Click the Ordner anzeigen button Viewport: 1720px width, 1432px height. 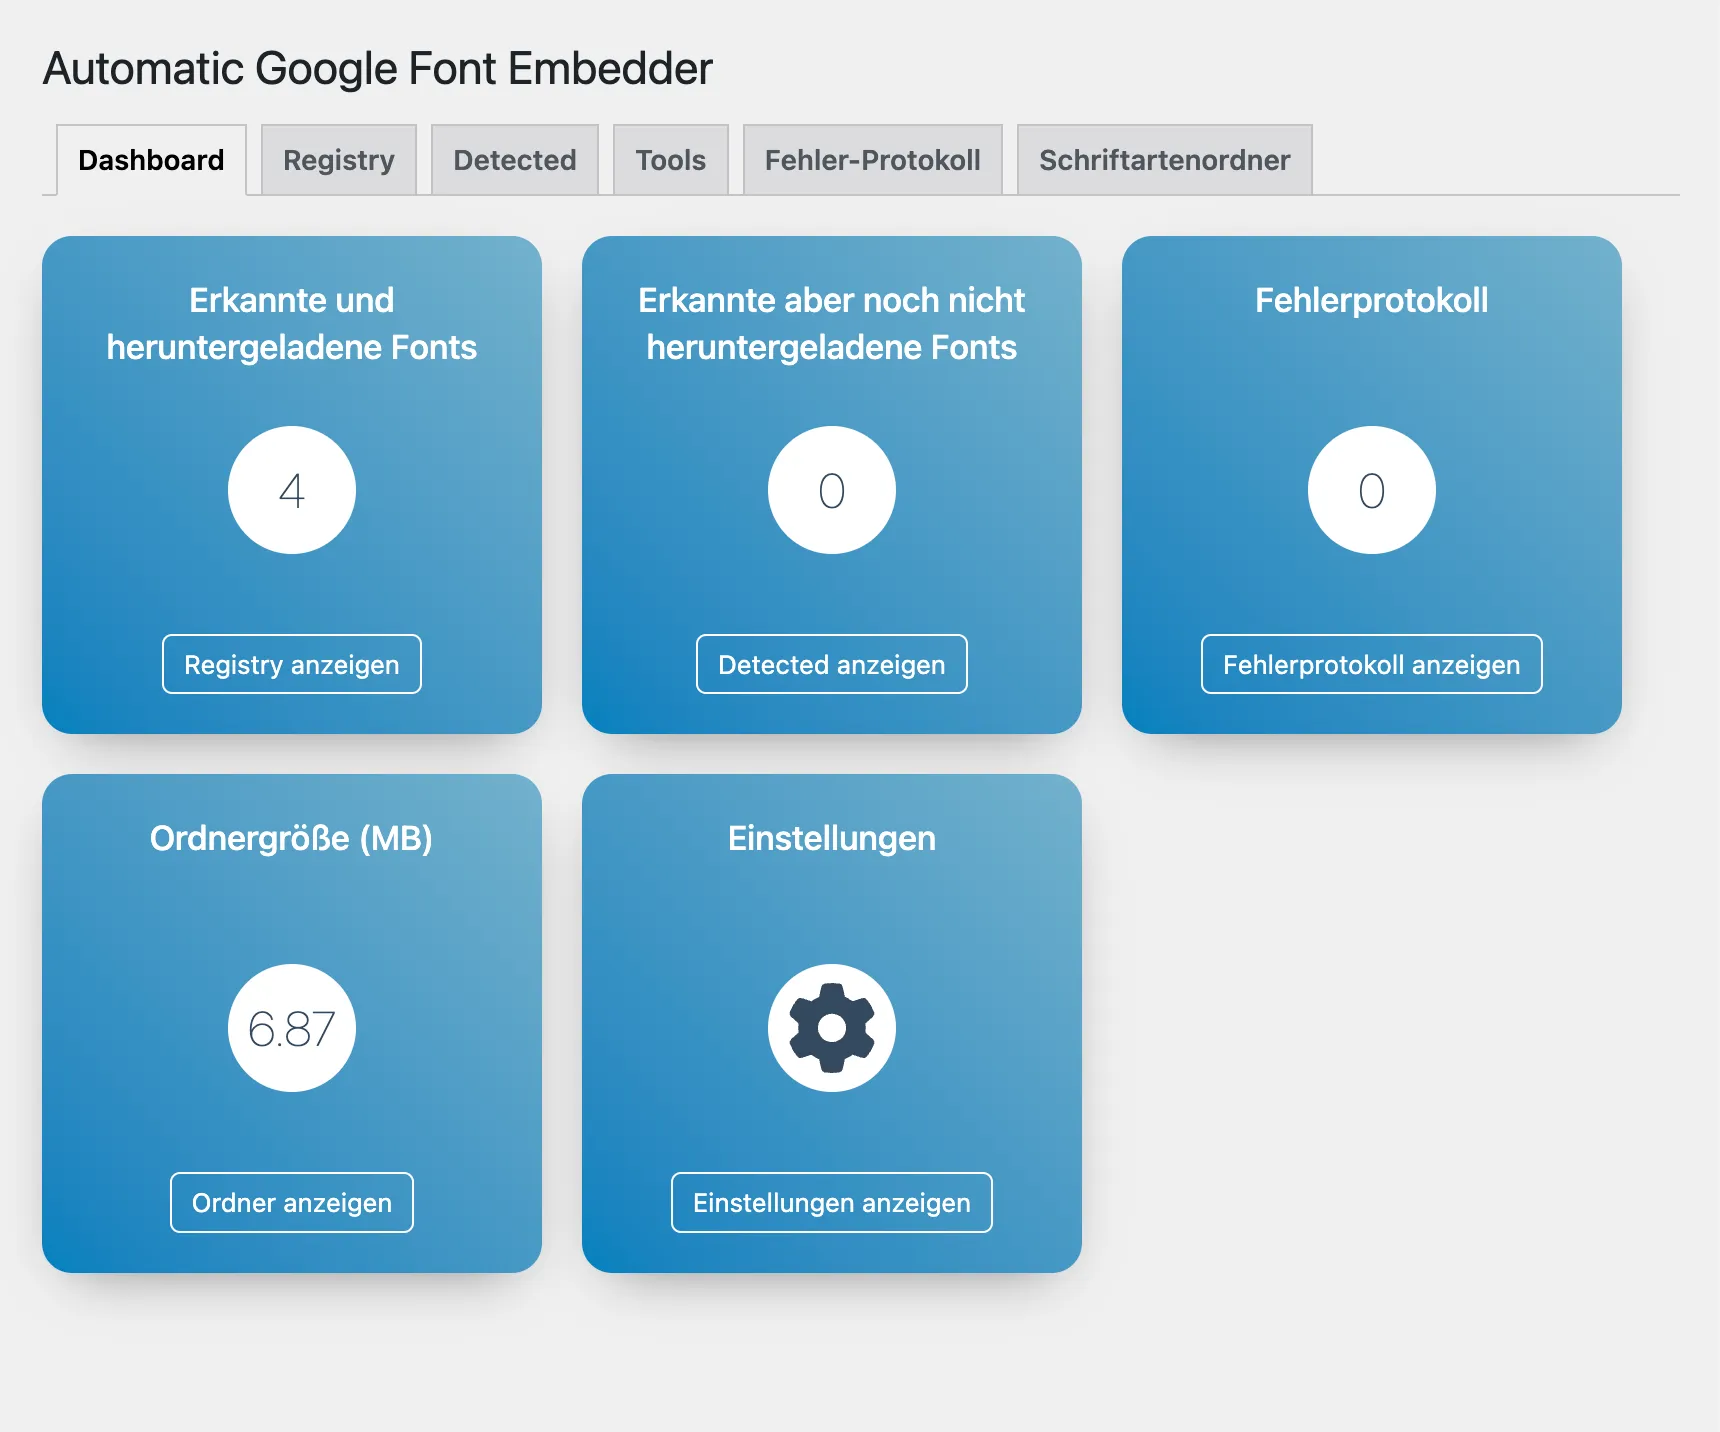[292, 1202]
